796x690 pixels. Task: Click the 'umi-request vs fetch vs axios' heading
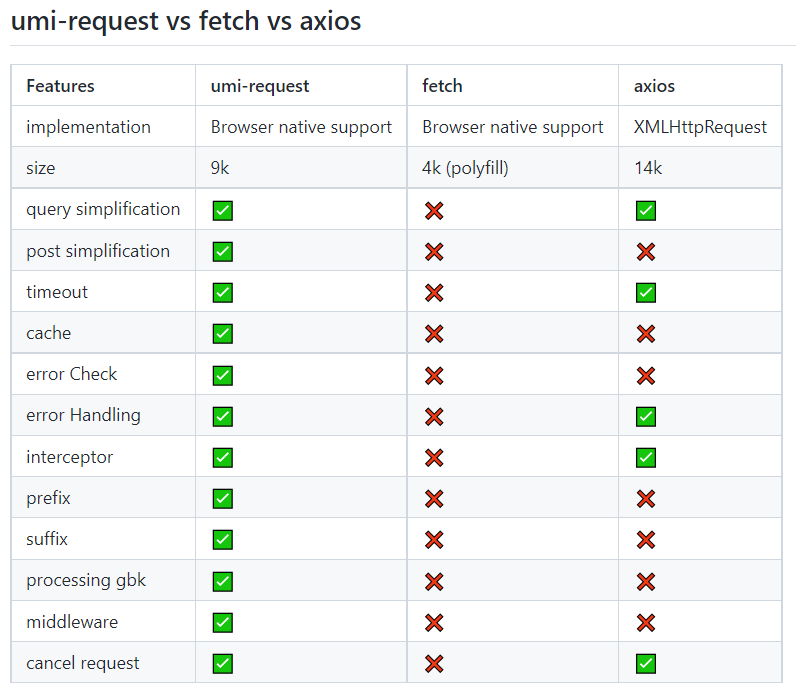click(186, 21)
